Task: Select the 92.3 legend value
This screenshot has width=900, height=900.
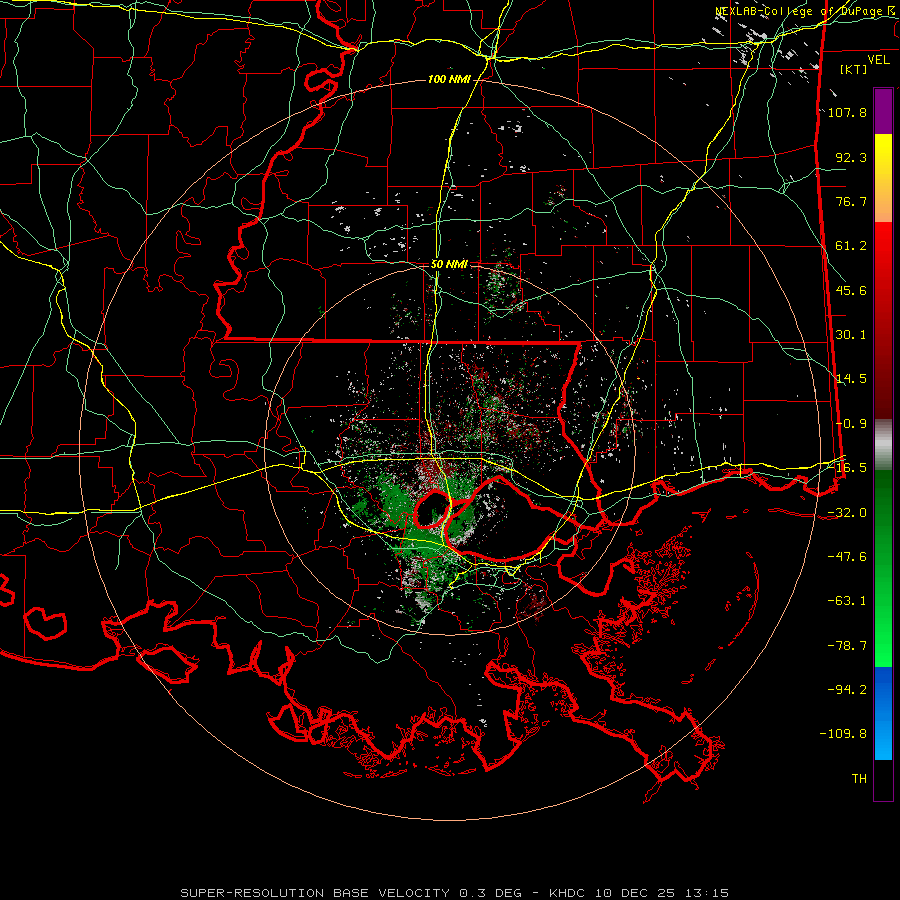Action: click(851, 157)
